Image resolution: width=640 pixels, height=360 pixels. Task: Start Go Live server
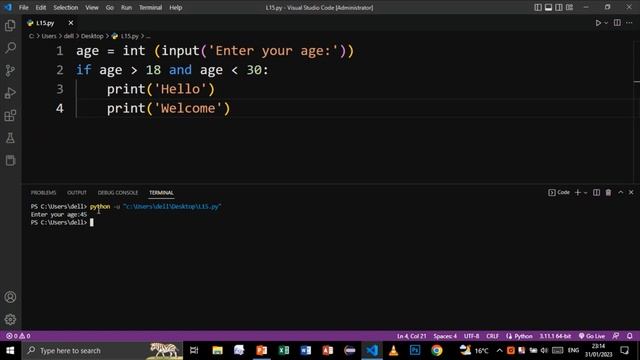coord(591,336)
